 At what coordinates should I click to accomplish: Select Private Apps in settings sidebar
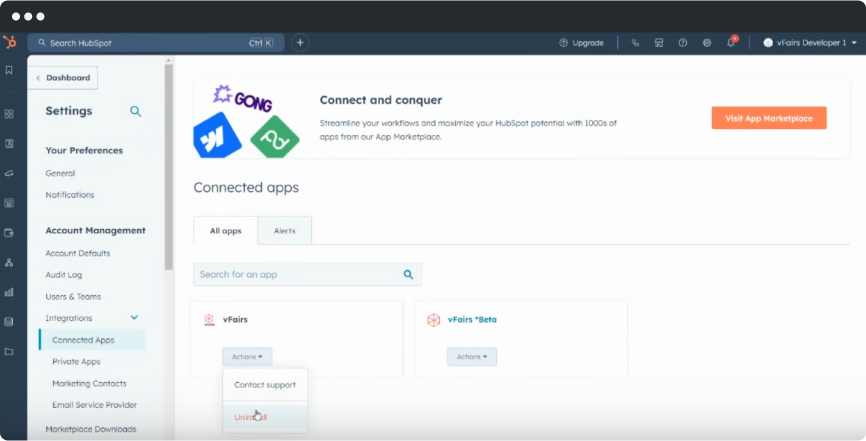pyautogui.click(x=76, y=361)
